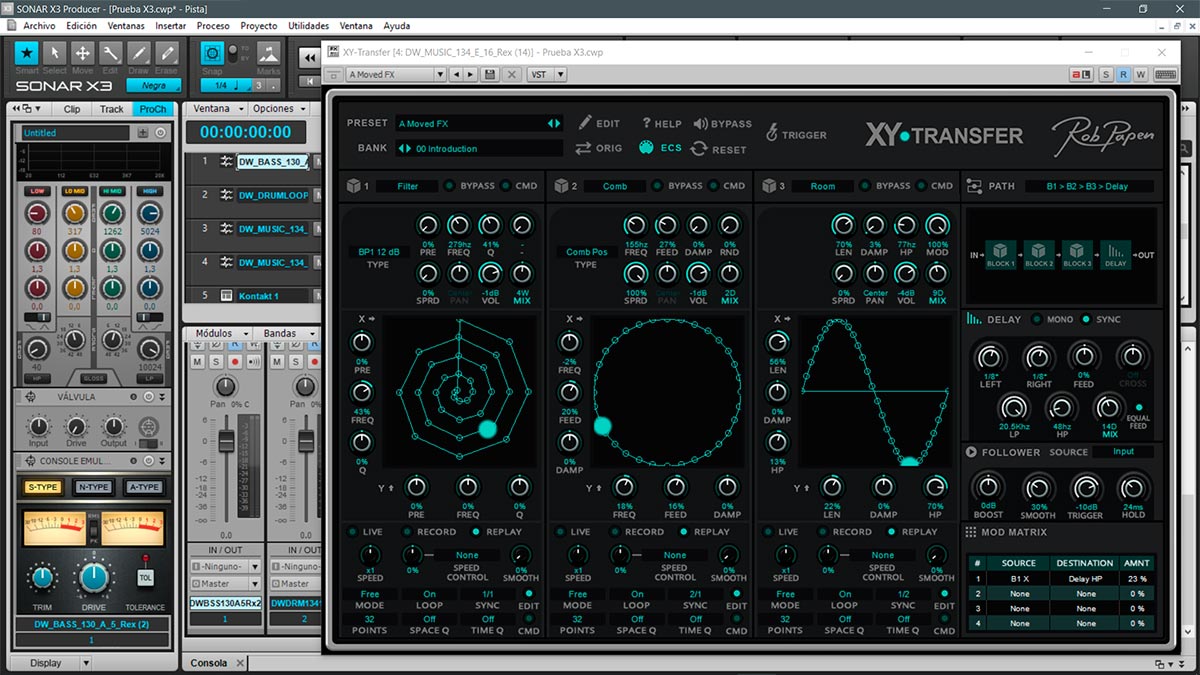Select the A-TYPE console emulator button
This screenshot has width=1200, height=675.
[x=144, y=487]
